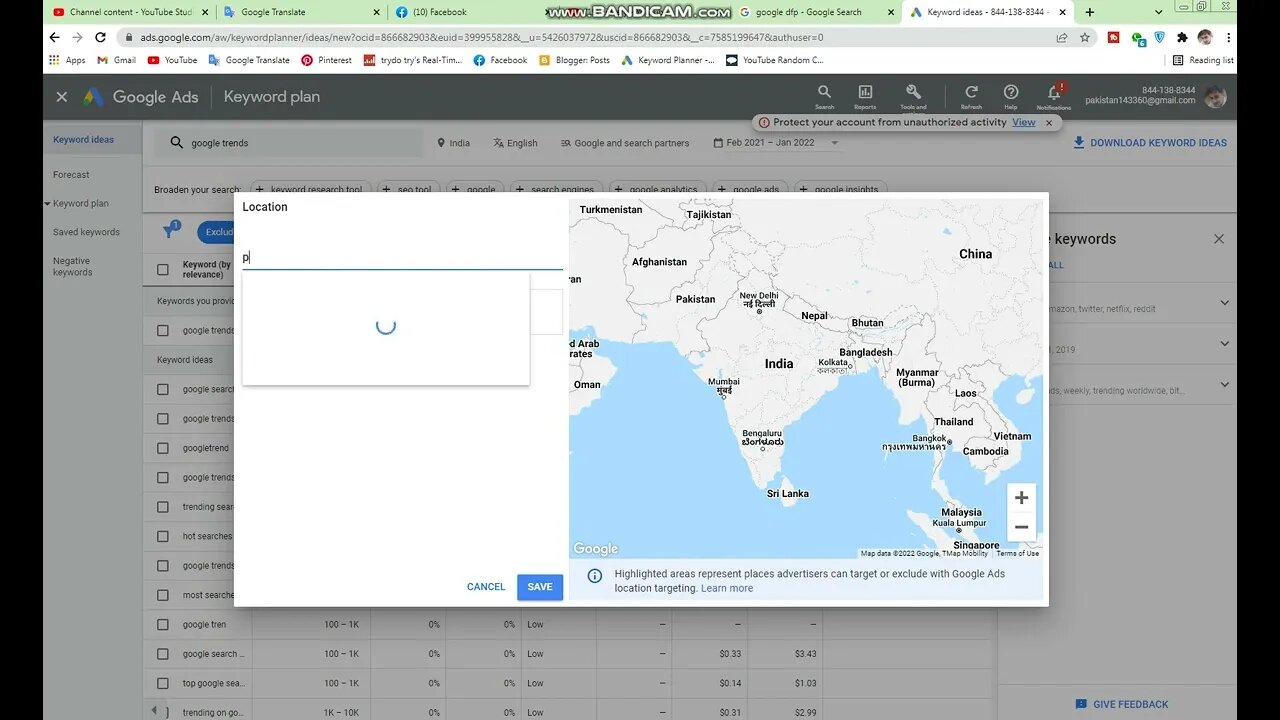1280x720 pixels.
Task: Check the google search row checkbox
Action: click(x=163, y=389)
